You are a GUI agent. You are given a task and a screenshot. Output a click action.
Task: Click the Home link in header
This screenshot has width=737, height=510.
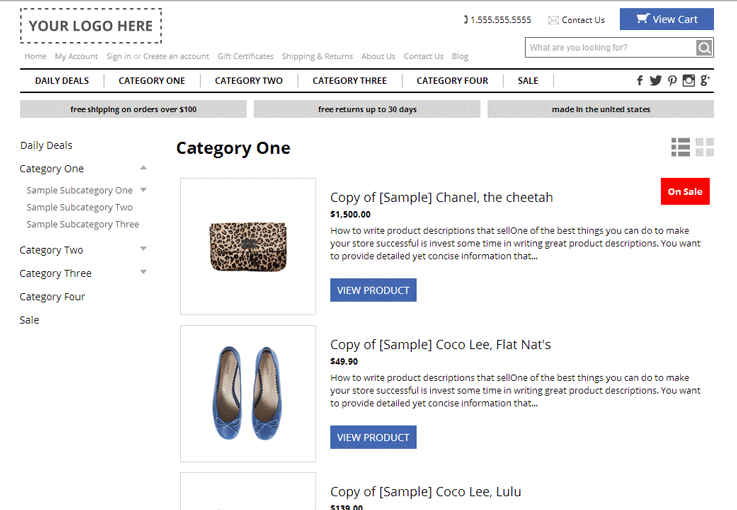pos(35,56)
